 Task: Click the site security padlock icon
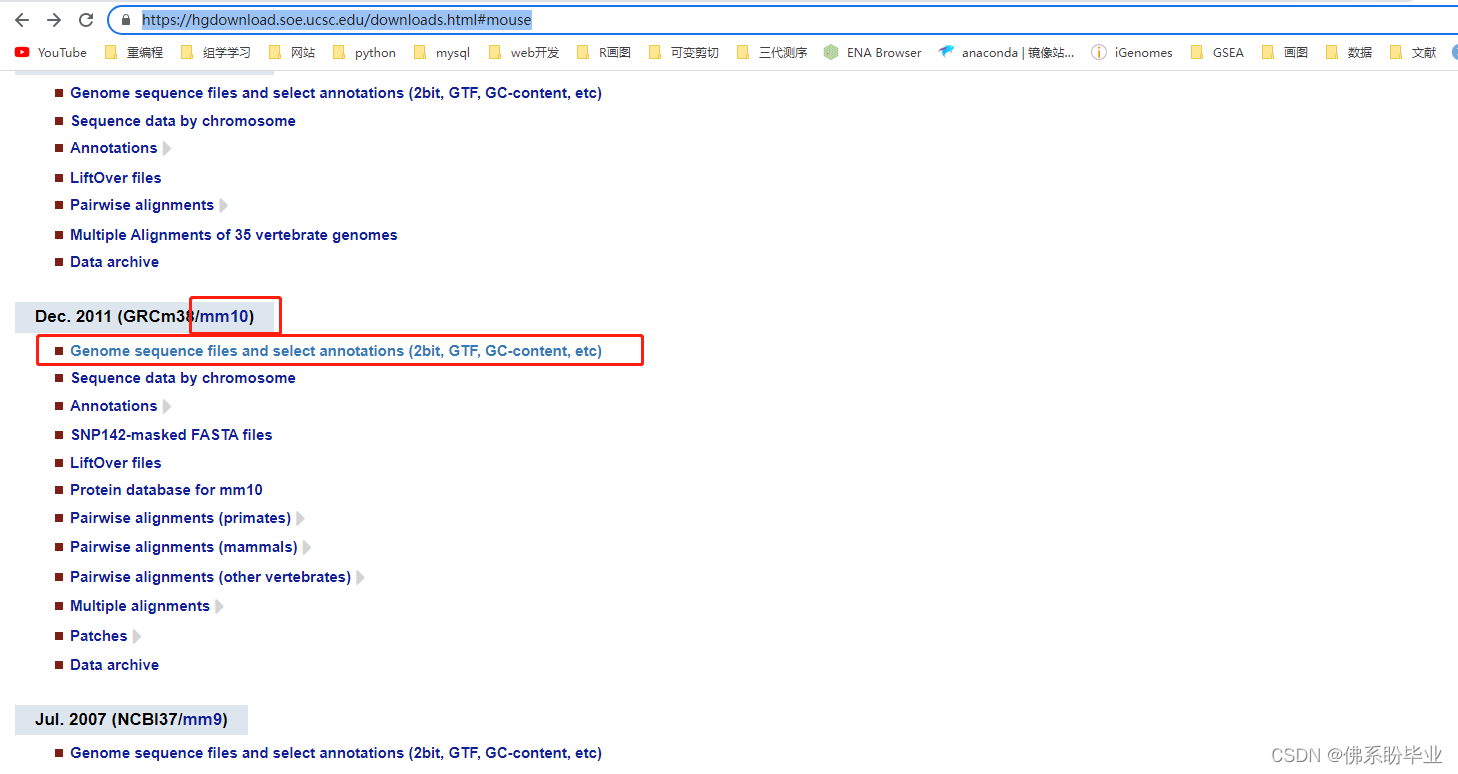pos(126,19)
